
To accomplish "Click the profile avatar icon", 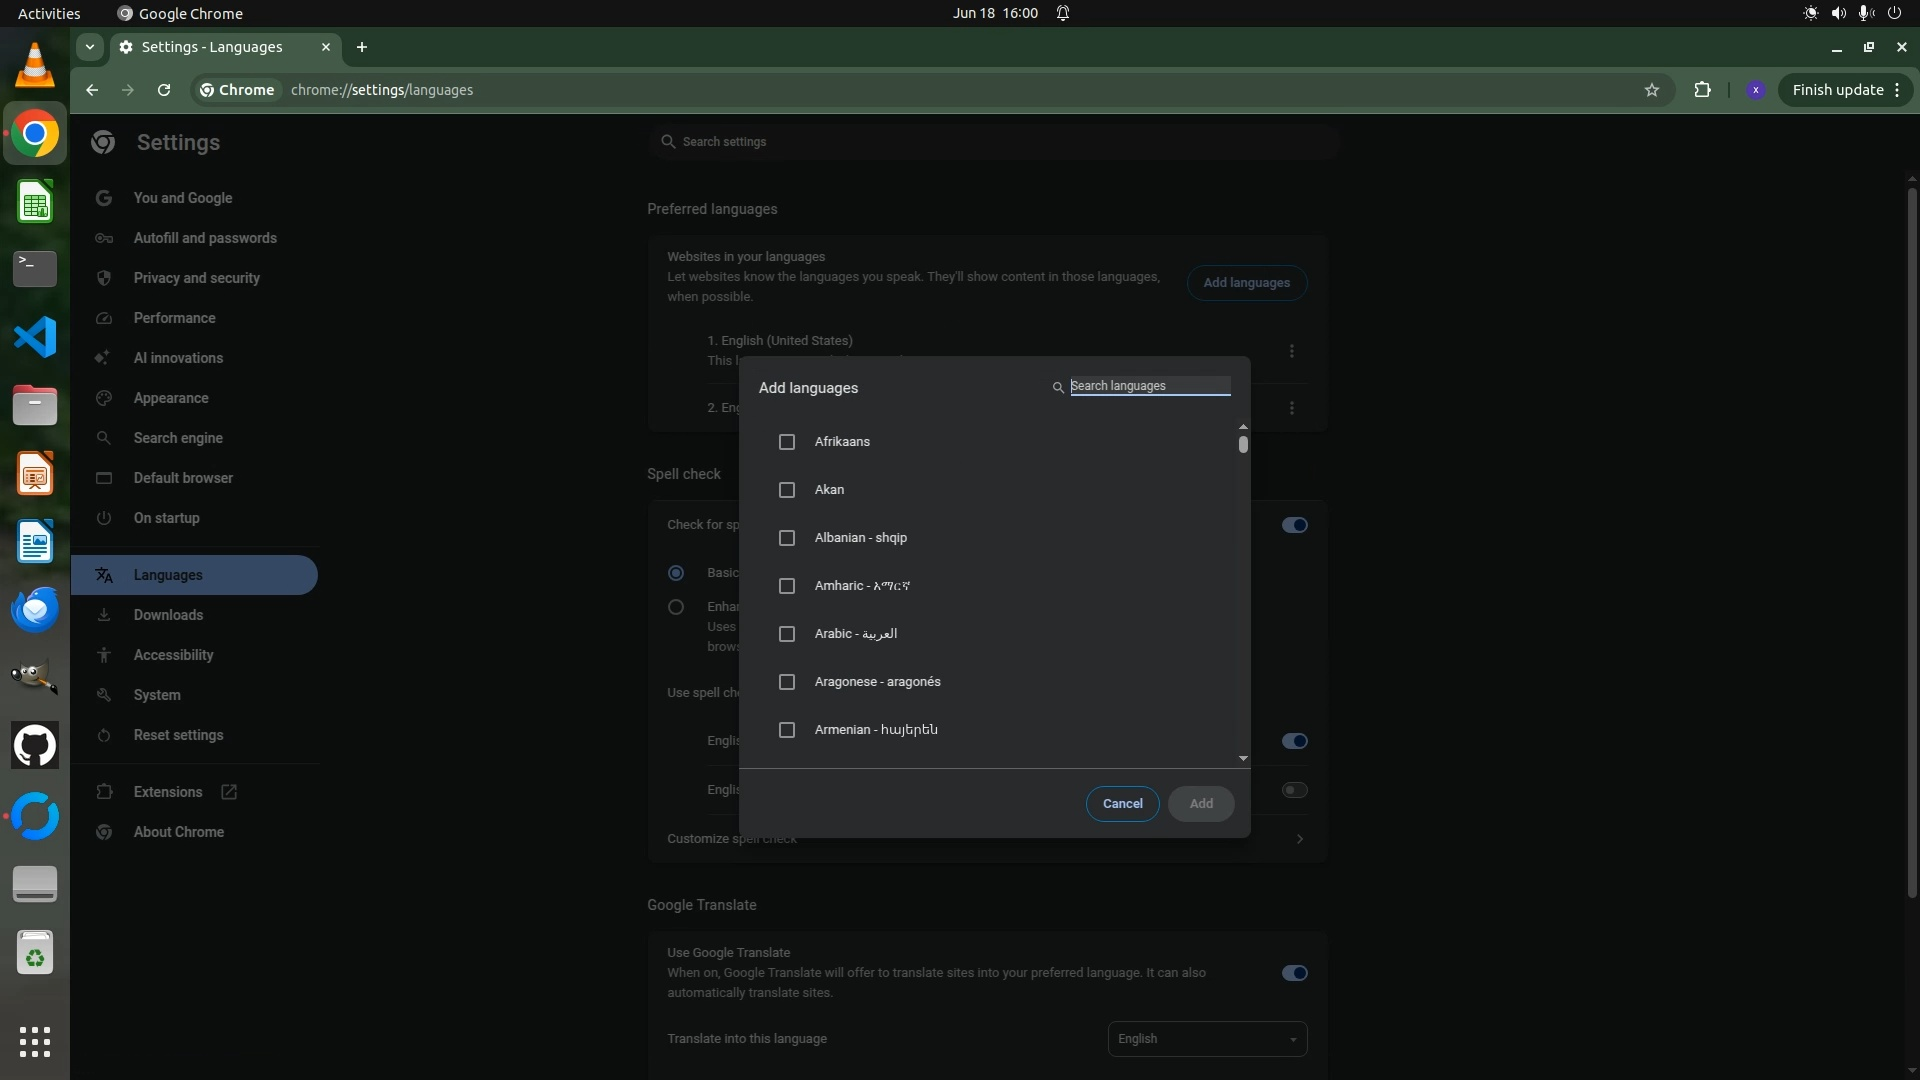I will (x=1755, y=90).
